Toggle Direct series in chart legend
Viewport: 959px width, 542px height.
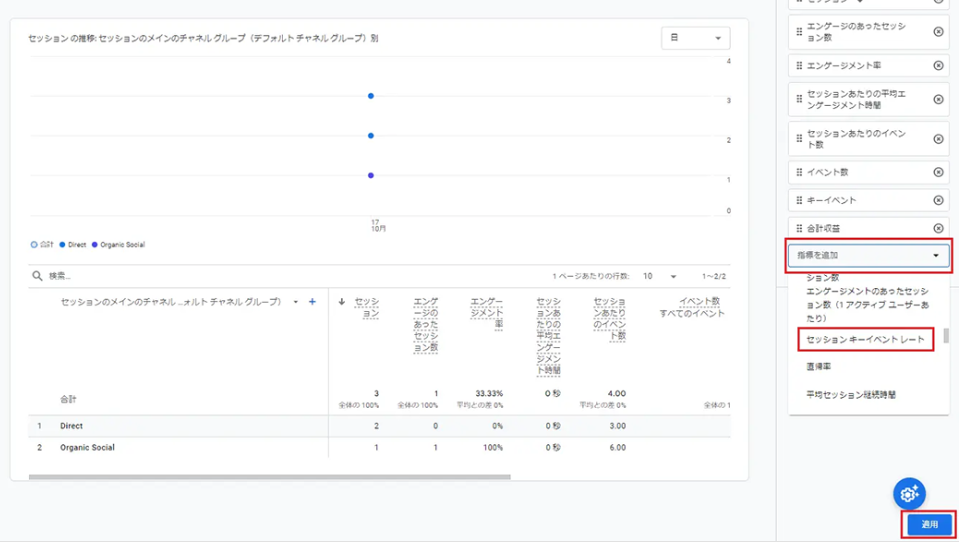pyautogui.click(x=73, y=245)
